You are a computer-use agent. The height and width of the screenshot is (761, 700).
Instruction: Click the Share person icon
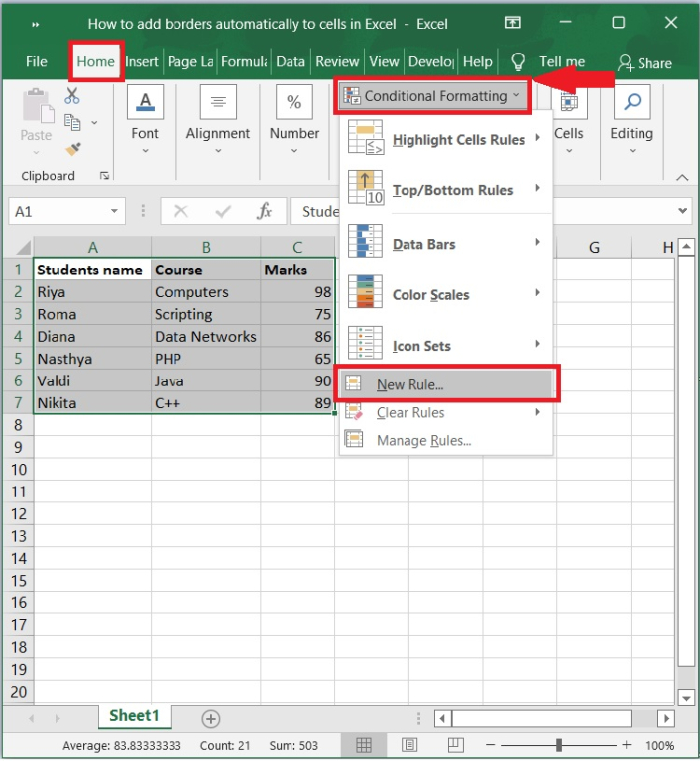626,63
